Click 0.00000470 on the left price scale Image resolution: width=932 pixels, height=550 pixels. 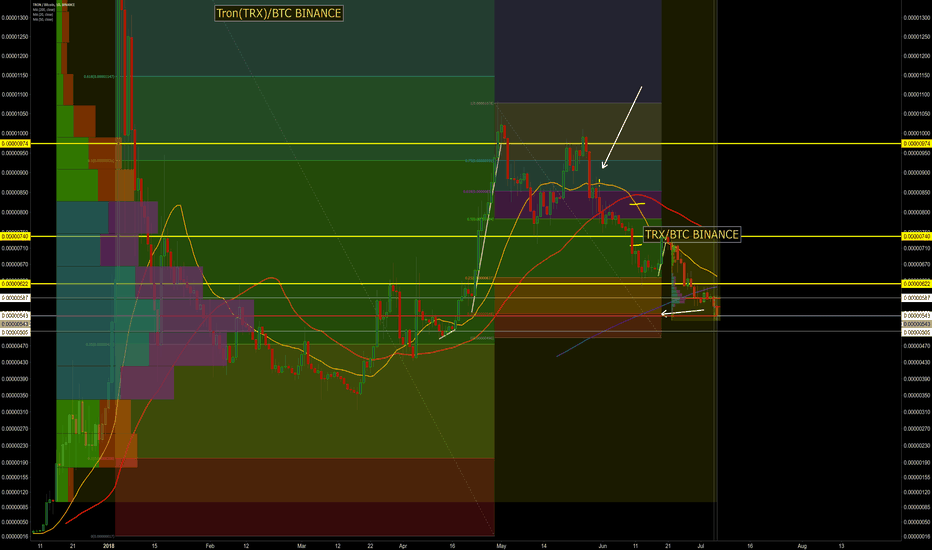coord(15,345)
